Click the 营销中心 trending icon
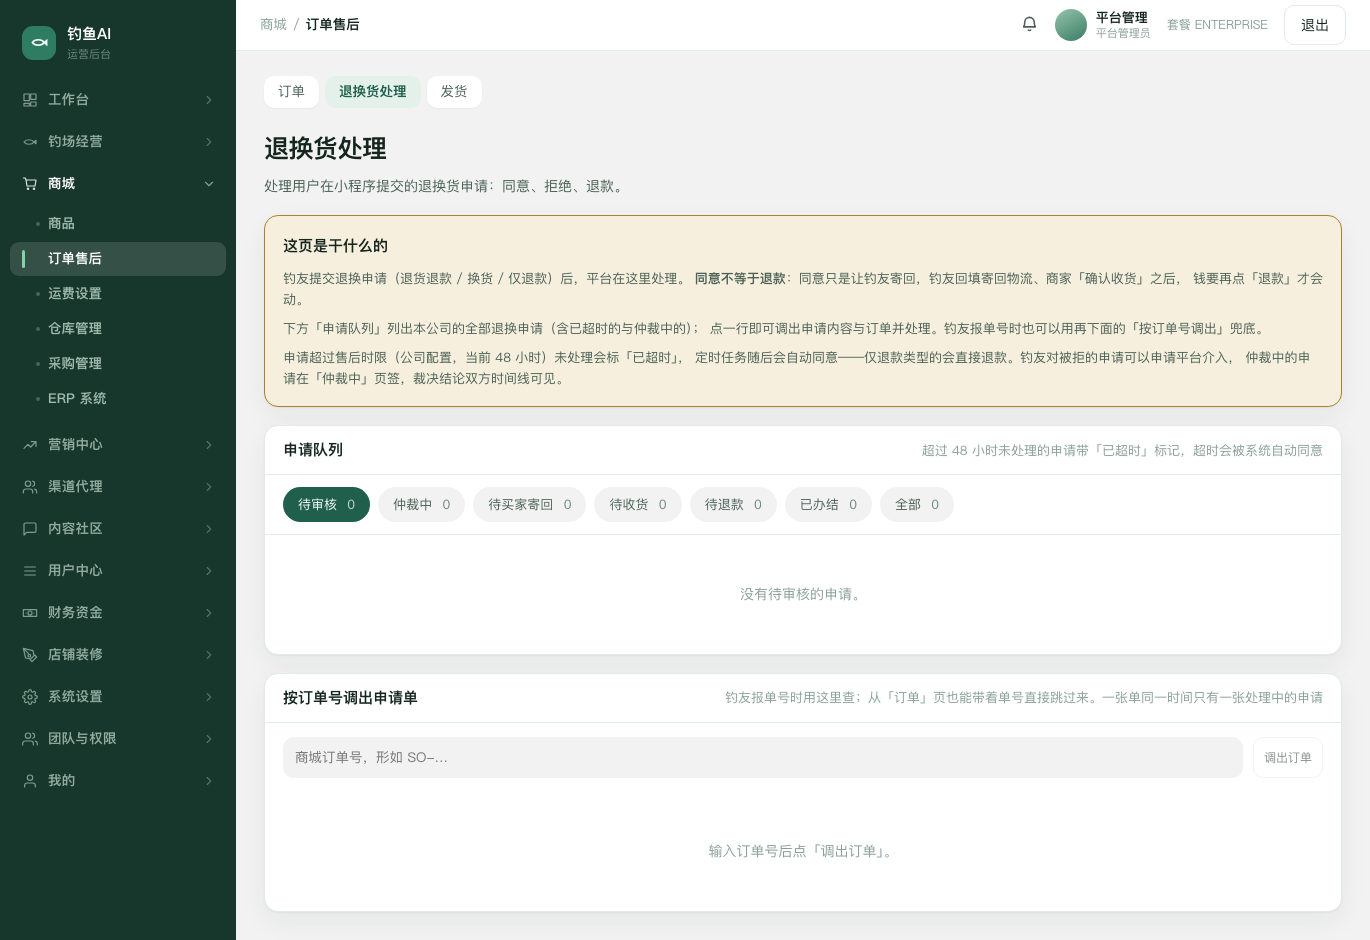Image resolution: width=1370 pixels, height=940 pixels. click(30, 445)
